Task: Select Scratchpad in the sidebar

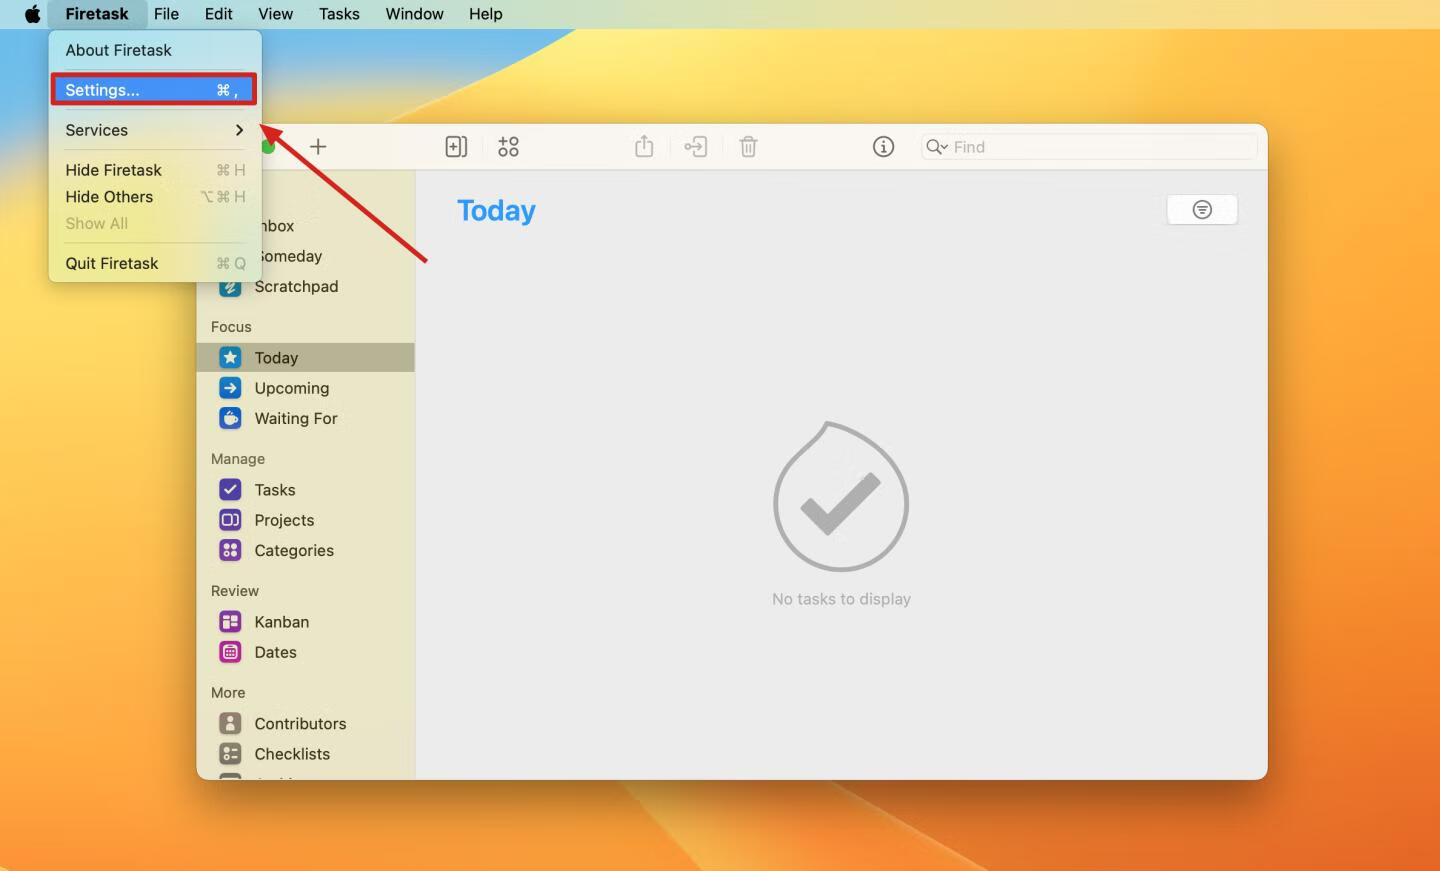Action: 296,287
